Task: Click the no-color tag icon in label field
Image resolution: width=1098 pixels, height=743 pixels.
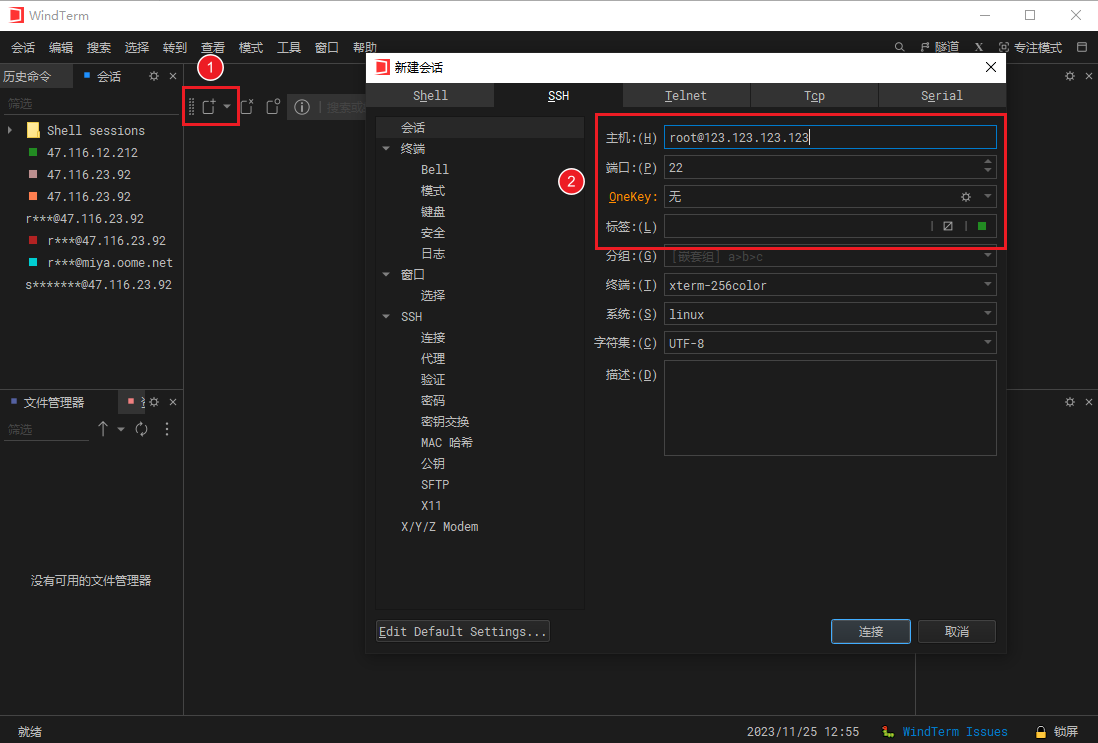Action: 948,226
